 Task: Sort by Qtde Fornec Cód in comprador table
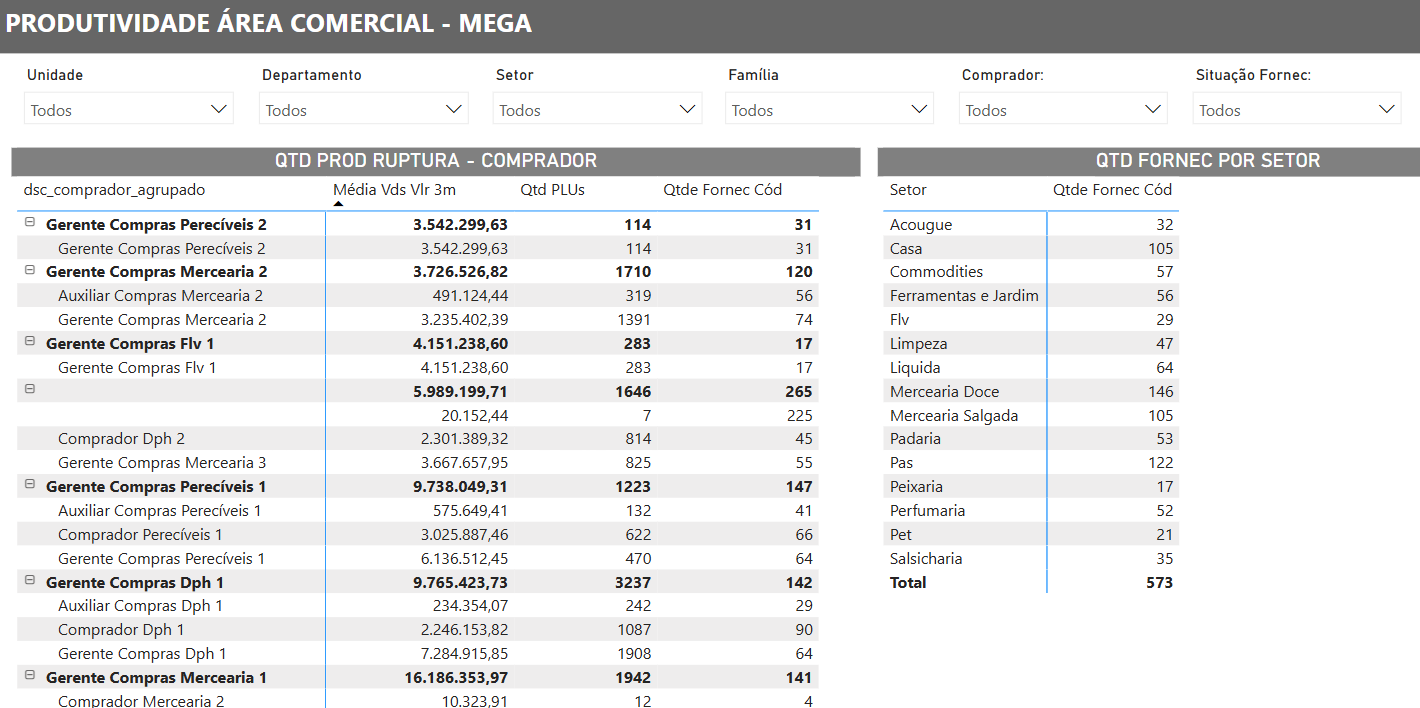pyautogui.click(x=723, y=190)
